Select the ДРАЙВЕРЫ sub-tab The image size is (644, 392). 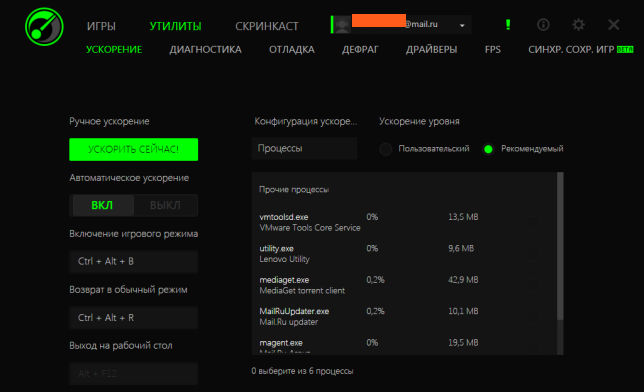(431, 50)
